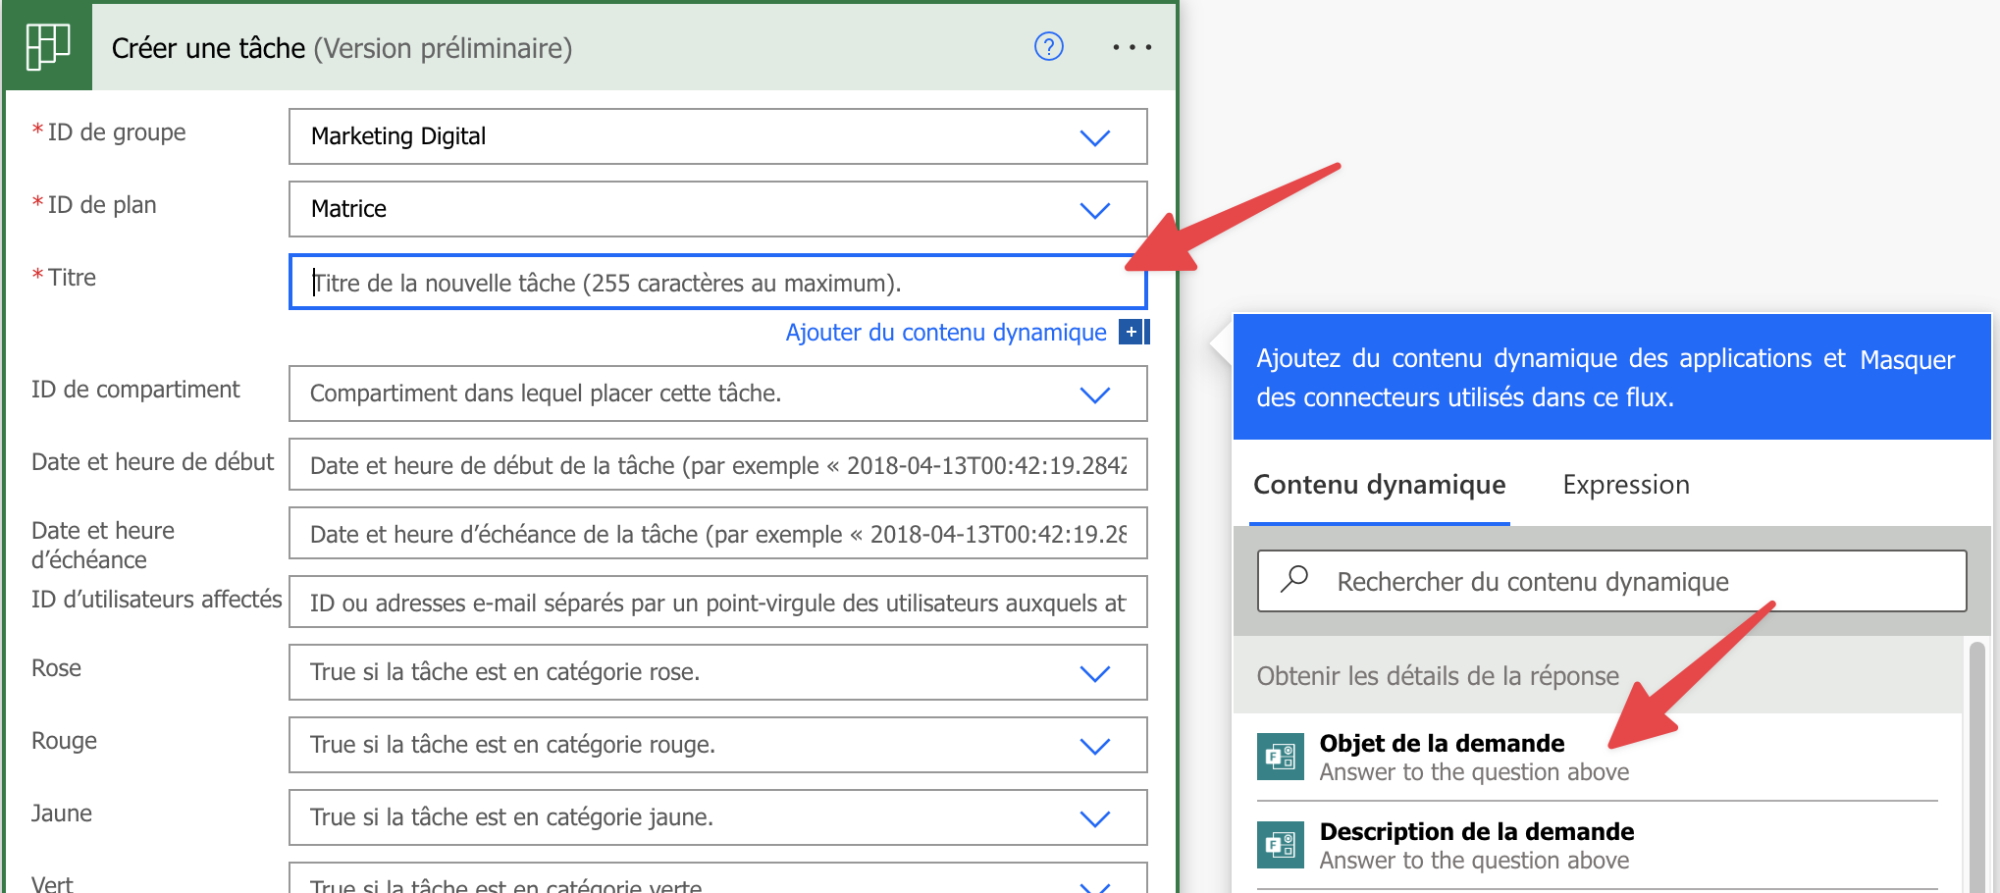This screenshot has height=893, width=2000.
Task: Click the Forms icon for Objet de la demande
Action: [x=1280, y=757]
